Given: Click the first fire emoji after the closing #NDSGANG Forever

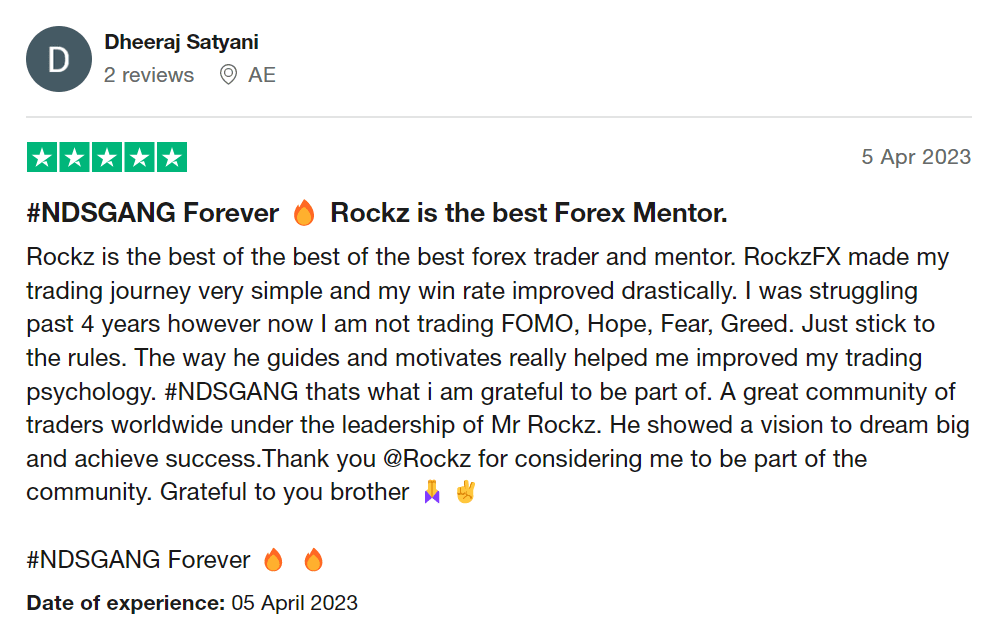Looking at the screenshot, I should pos(273,560).
